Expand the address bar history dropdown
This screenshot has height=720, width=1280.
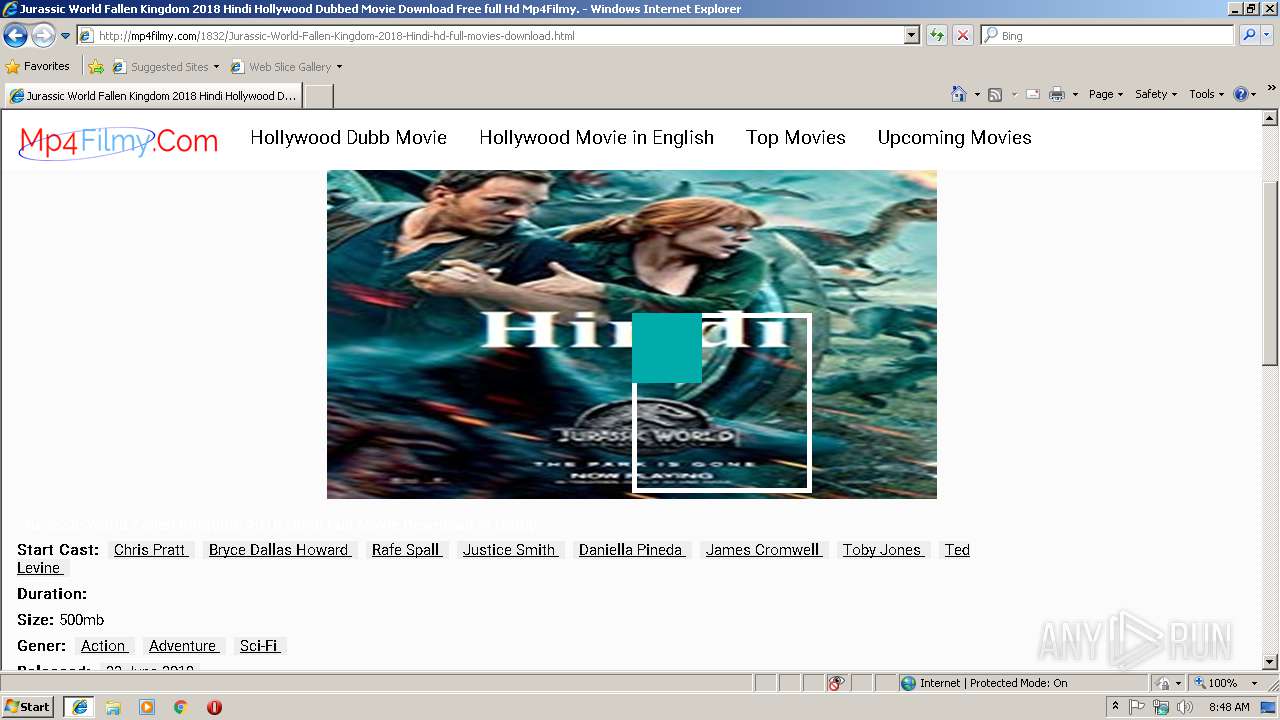[912, 36]
